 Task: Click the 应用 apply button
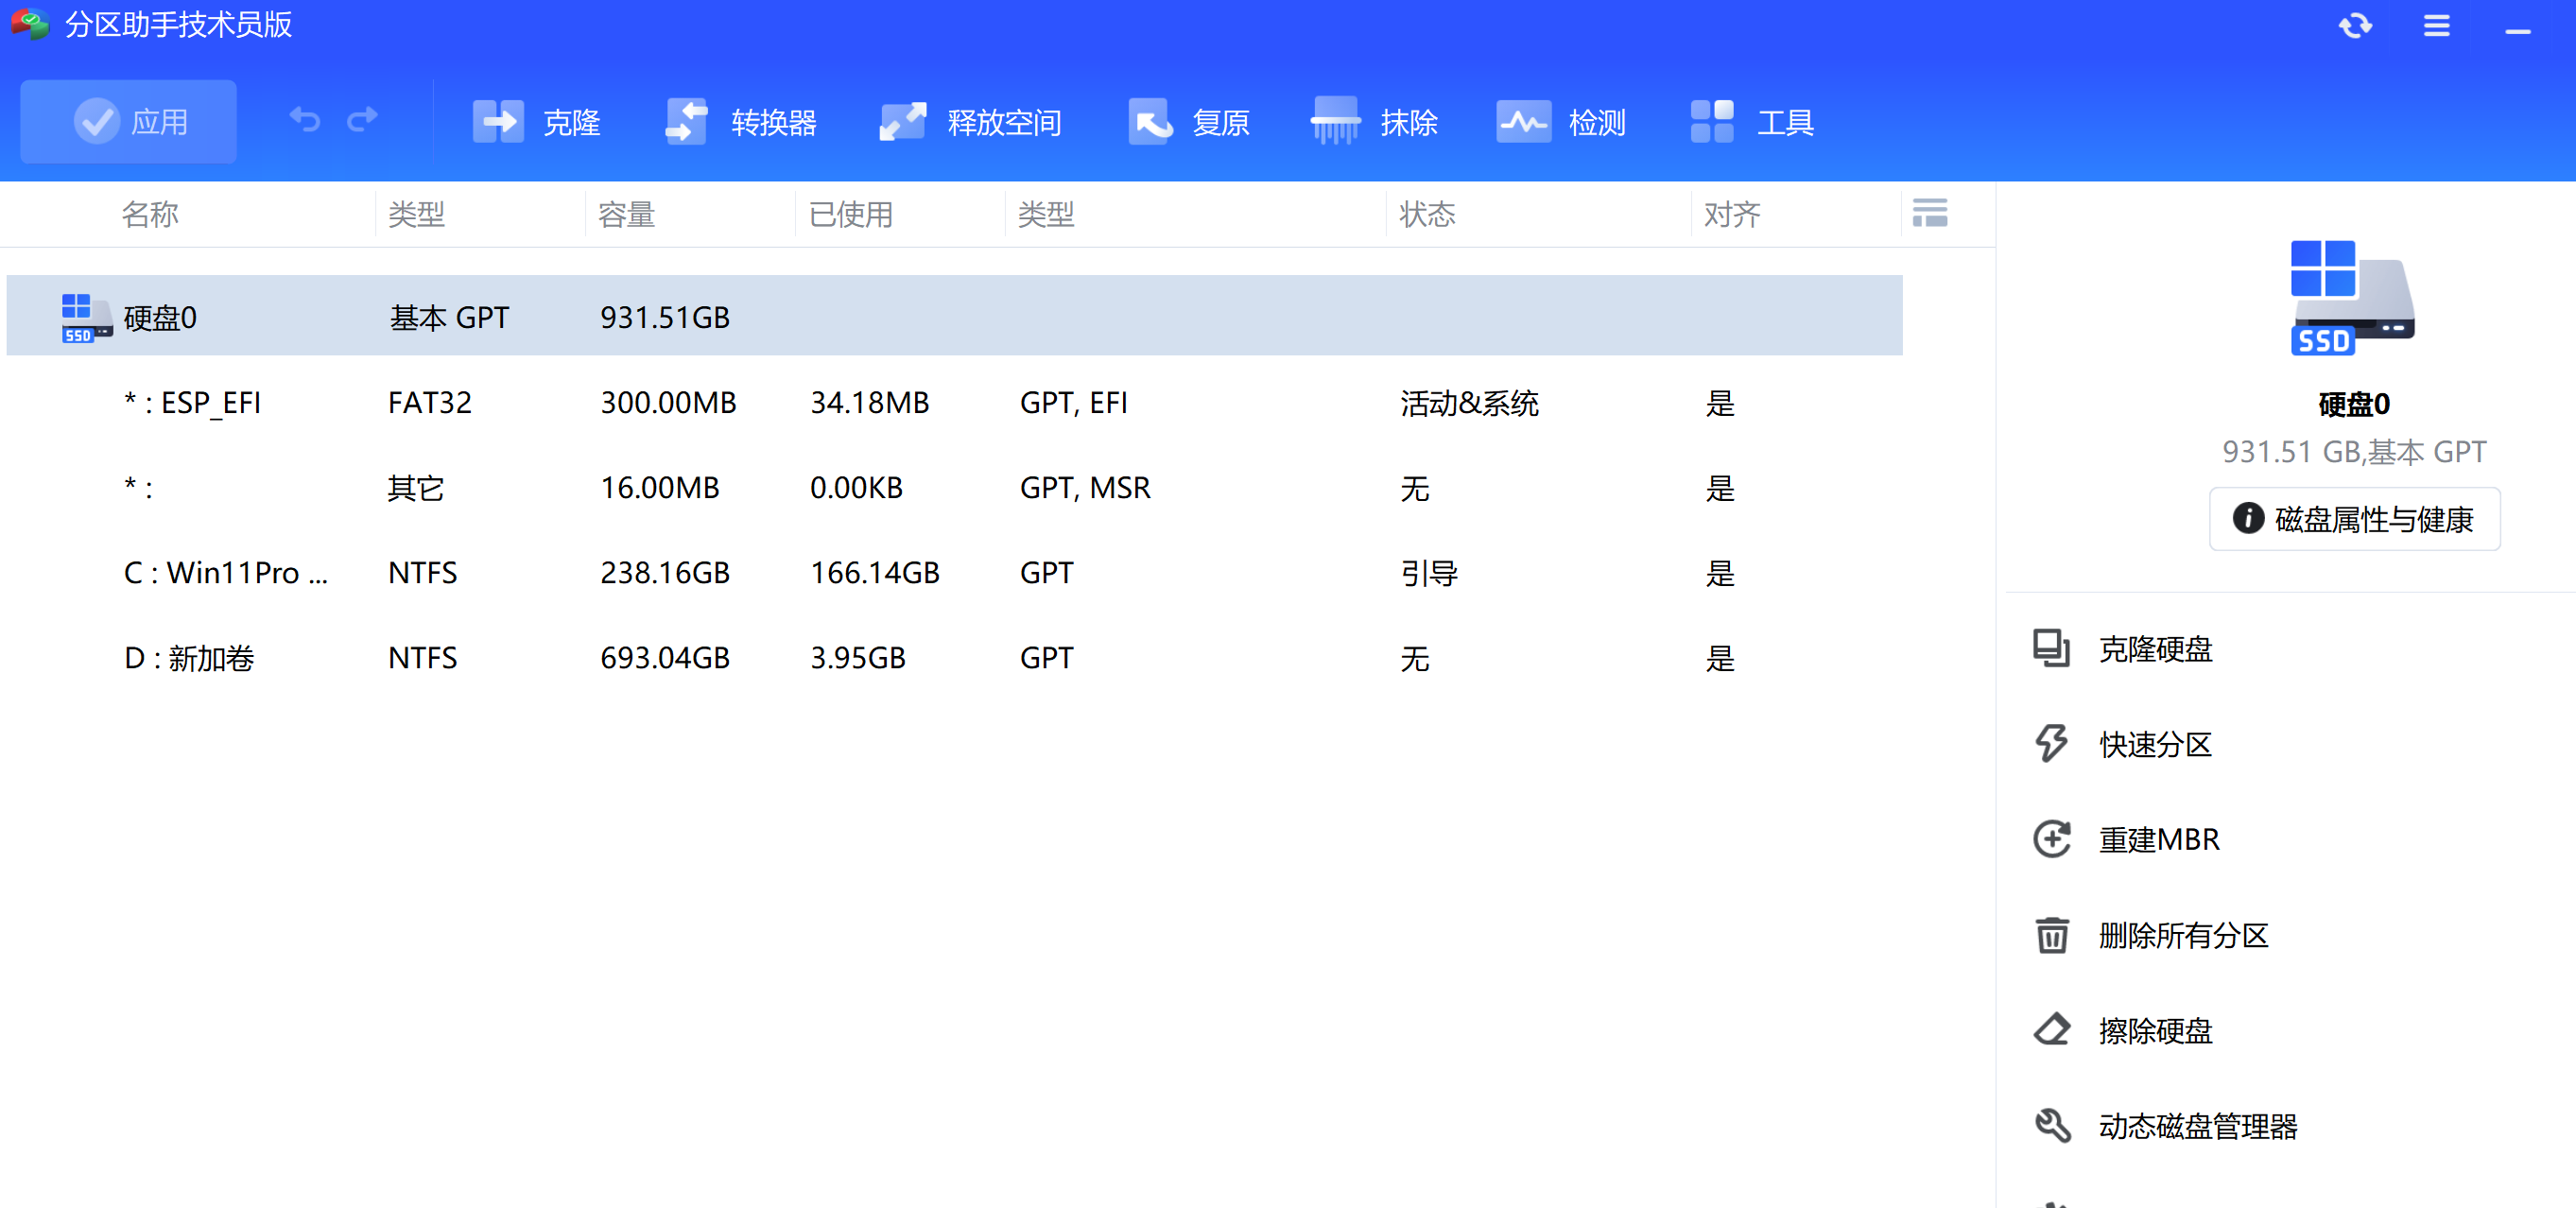(x=129, y=122)
